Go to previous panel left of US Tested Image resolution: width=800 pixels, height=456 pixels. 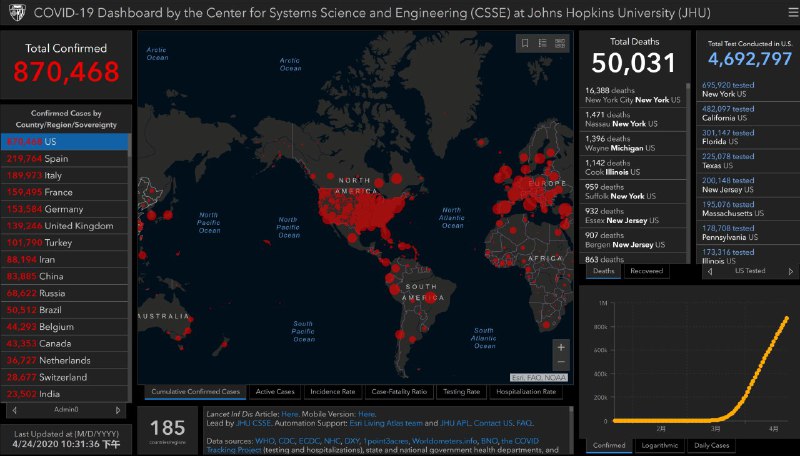tap(710, 271)
